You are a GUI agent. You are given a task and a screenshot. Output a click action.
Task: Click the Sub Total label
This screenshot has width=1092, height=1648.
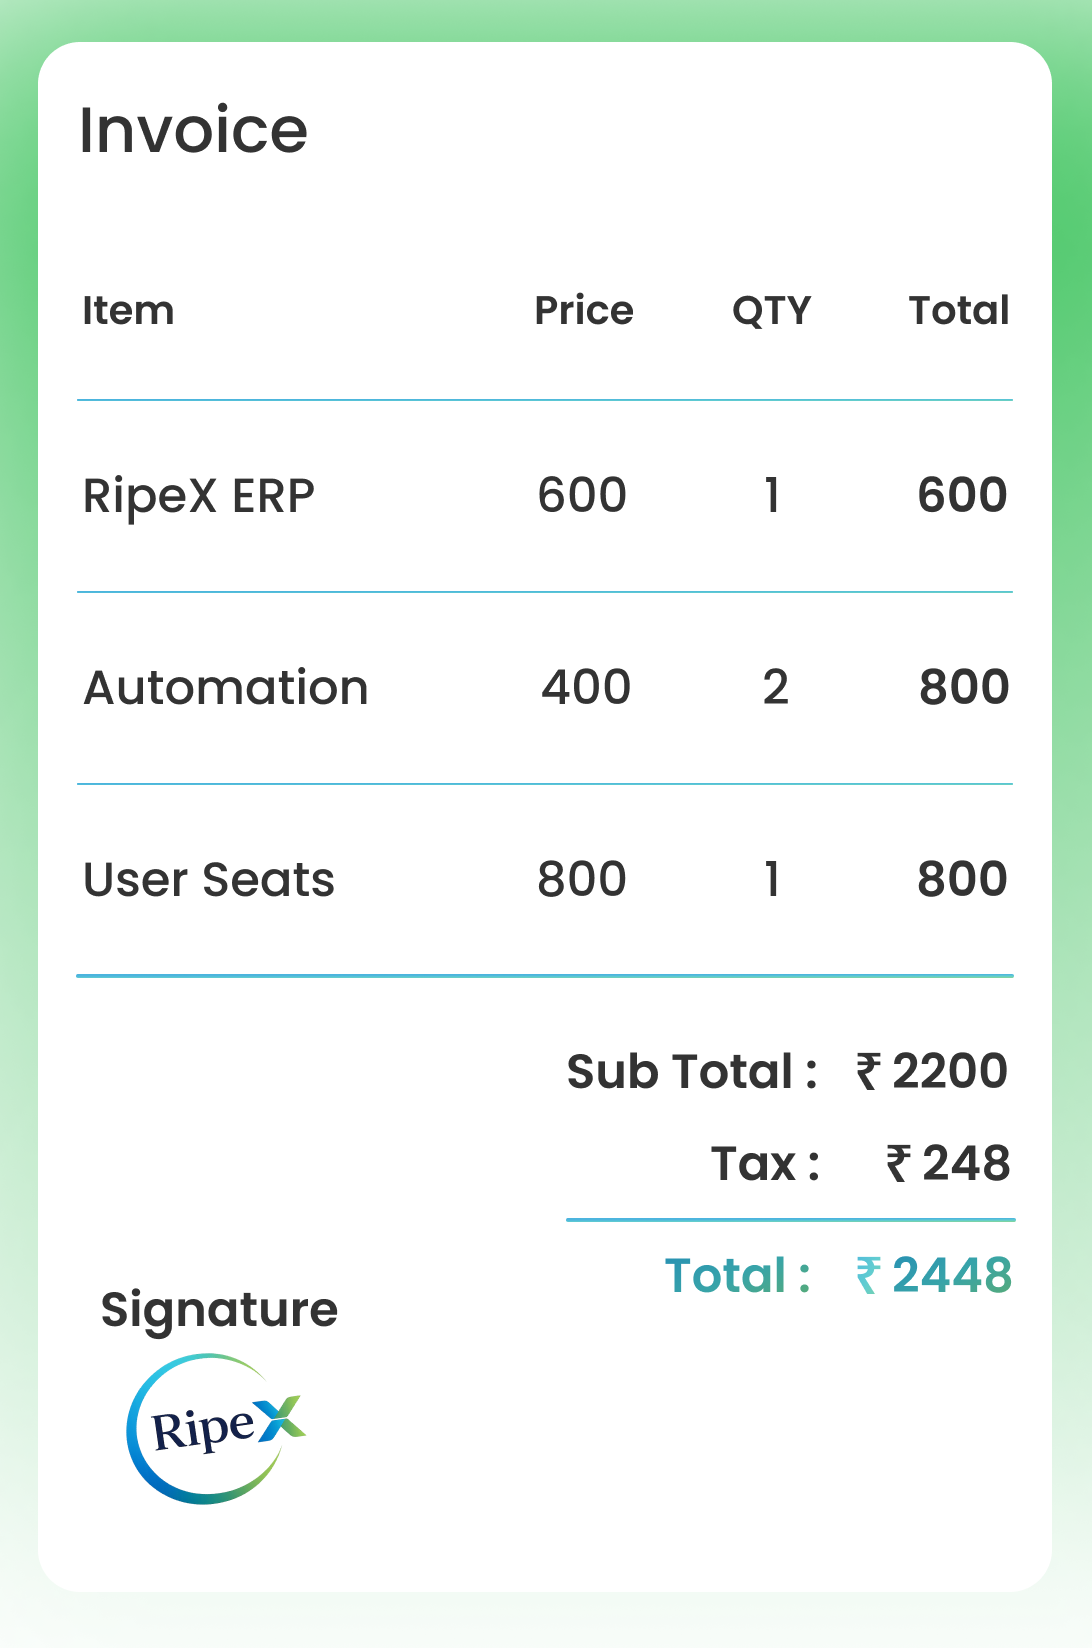pyautogui.click(x=691, y=1072)
